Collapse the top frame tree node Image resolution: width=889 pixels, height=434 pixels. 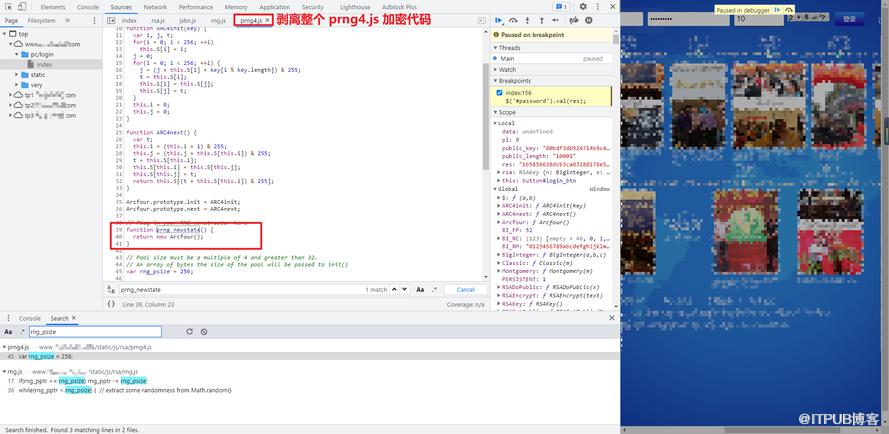5,34
